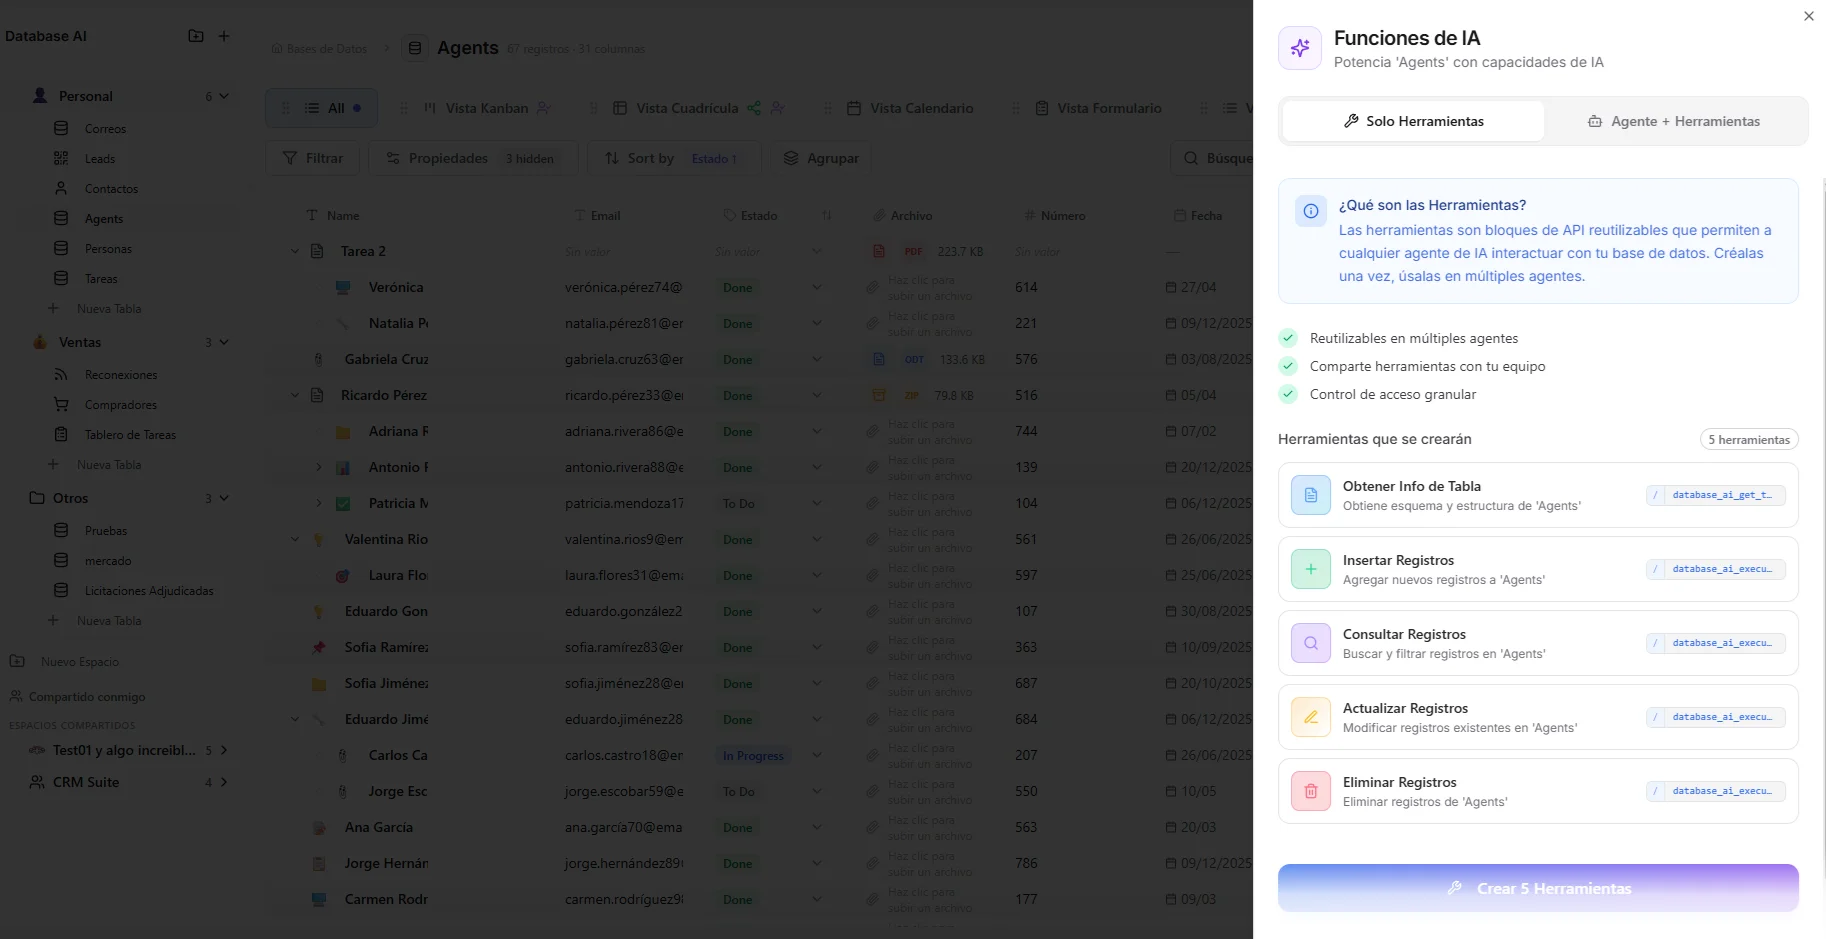Select the Consultar Registros search icon
Screen dimensions: 1826x939
coord(1310,643)
